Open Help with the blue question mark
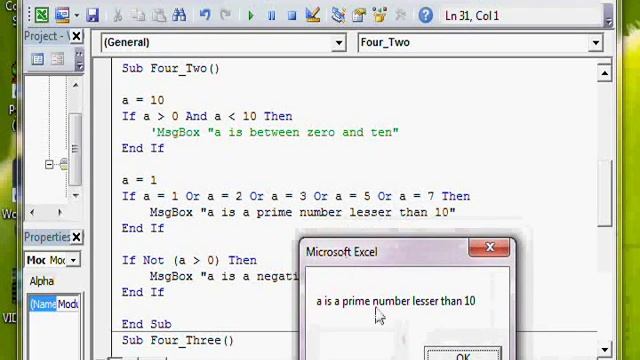The height and width of the screenshot is (360, 640). tap(425, 16)
